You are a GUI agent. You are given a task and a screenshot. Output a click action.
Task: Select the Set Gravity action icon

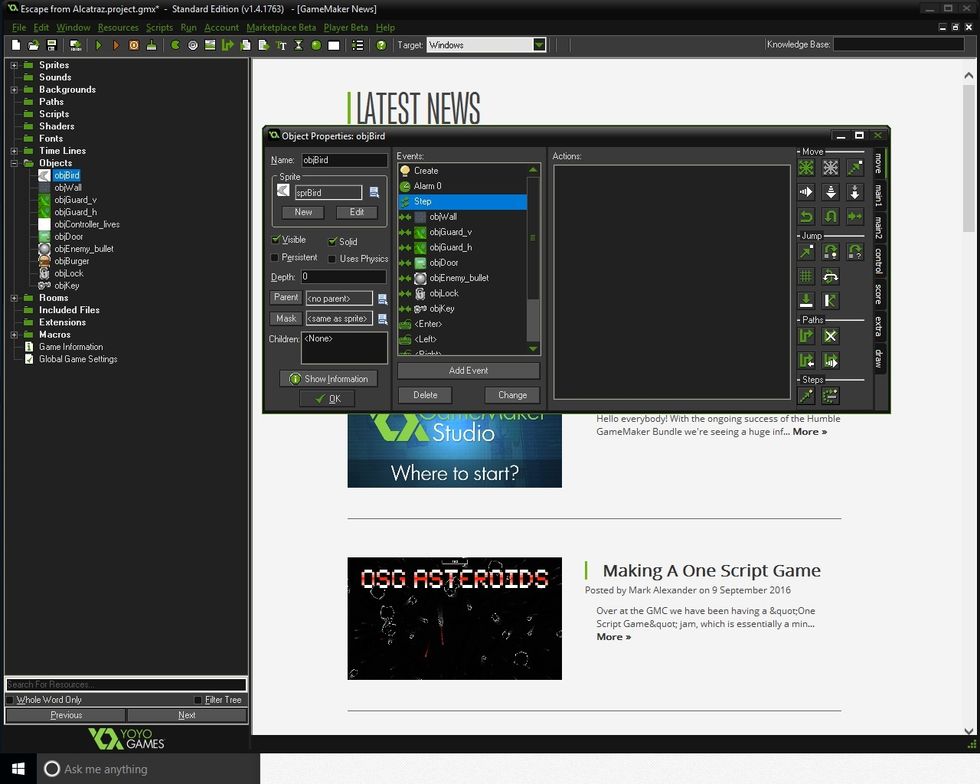[855, 192]
